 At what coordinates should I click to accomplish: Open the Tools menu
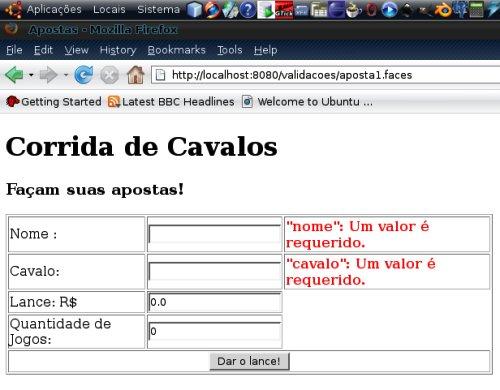pos(230,50)
